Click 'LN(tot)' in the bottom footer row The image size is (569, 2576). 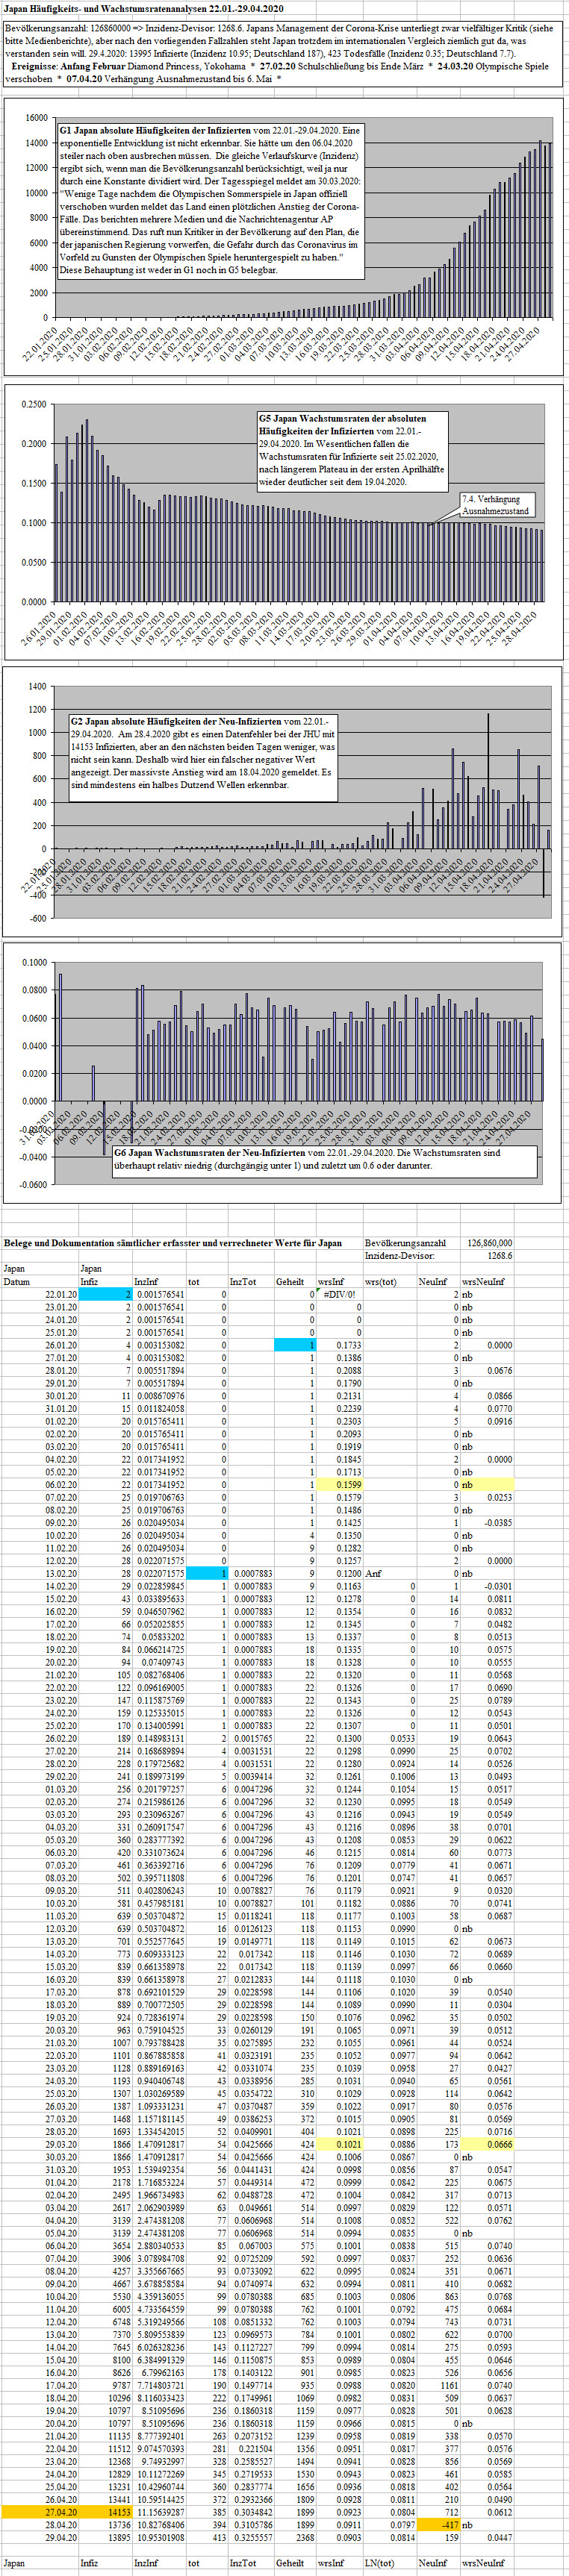(380, 2563)
